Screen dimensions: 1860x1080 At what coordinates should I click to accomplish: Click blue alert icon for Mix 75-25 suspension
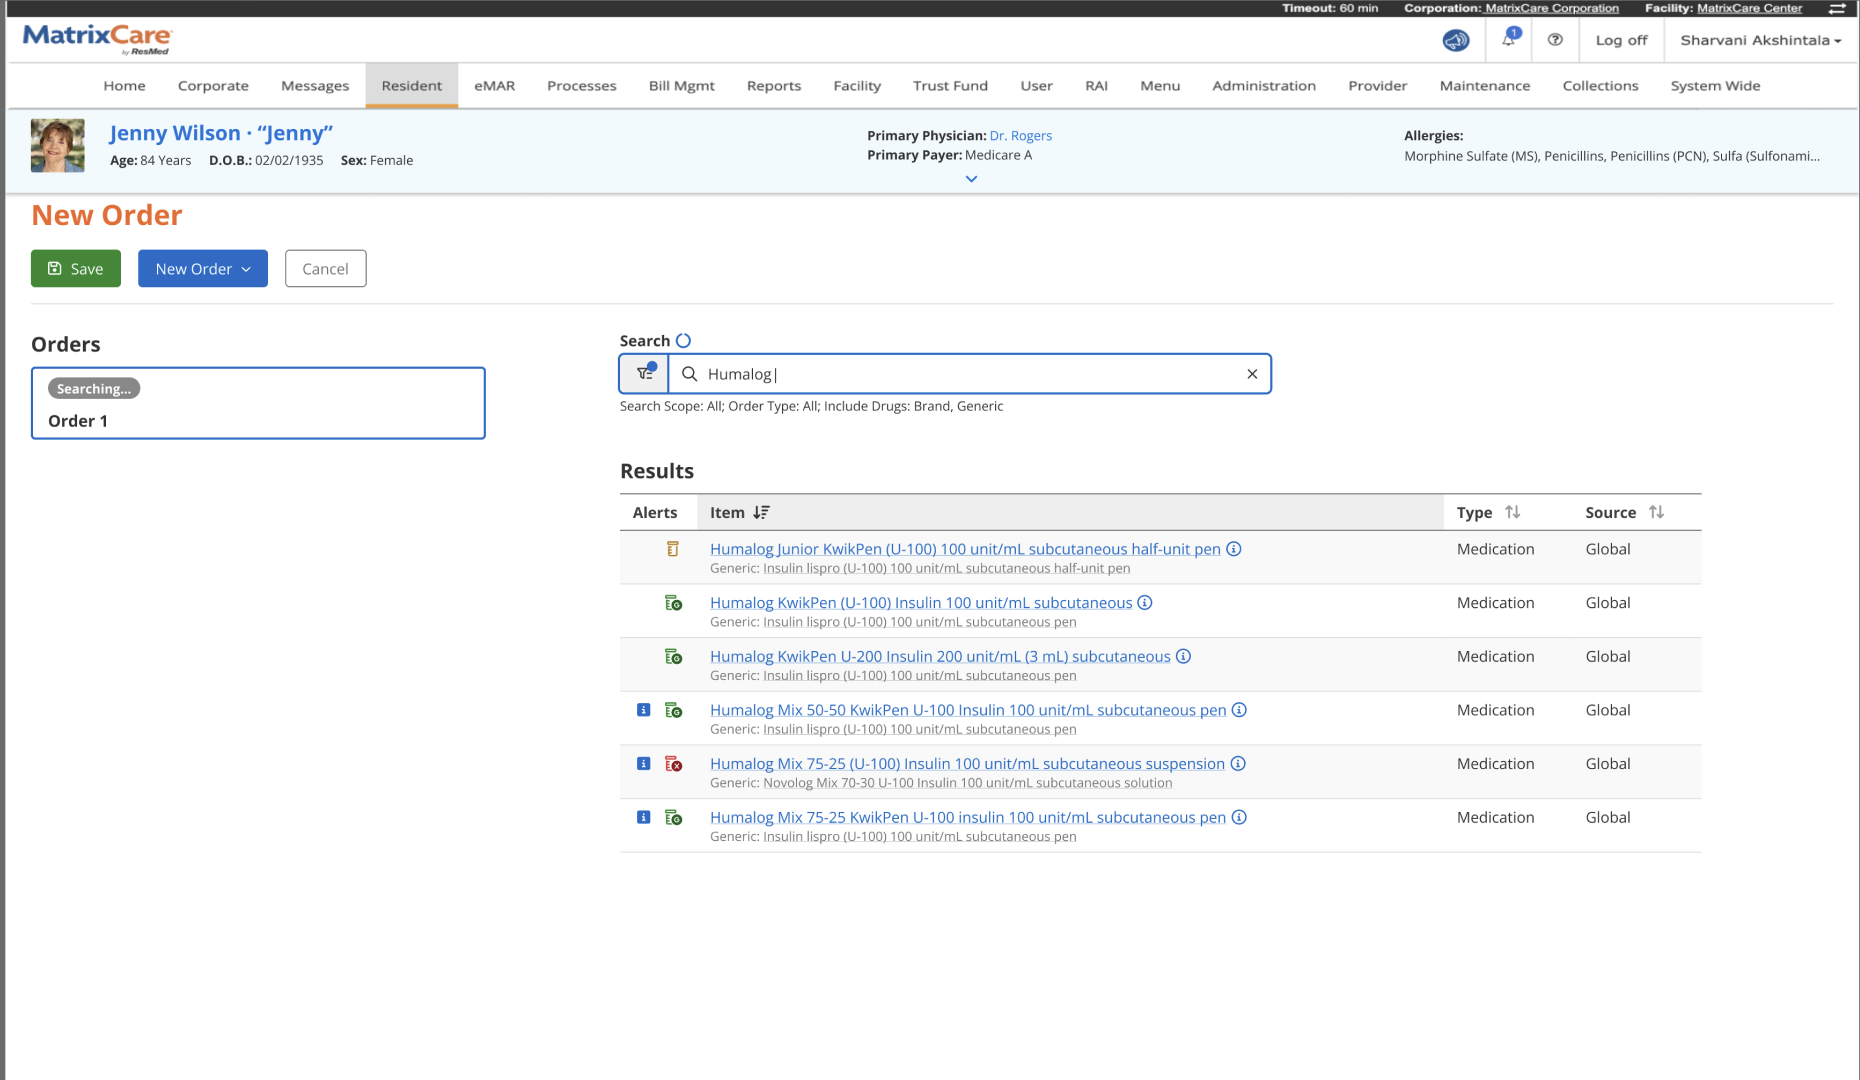click(x=644, y=764)
